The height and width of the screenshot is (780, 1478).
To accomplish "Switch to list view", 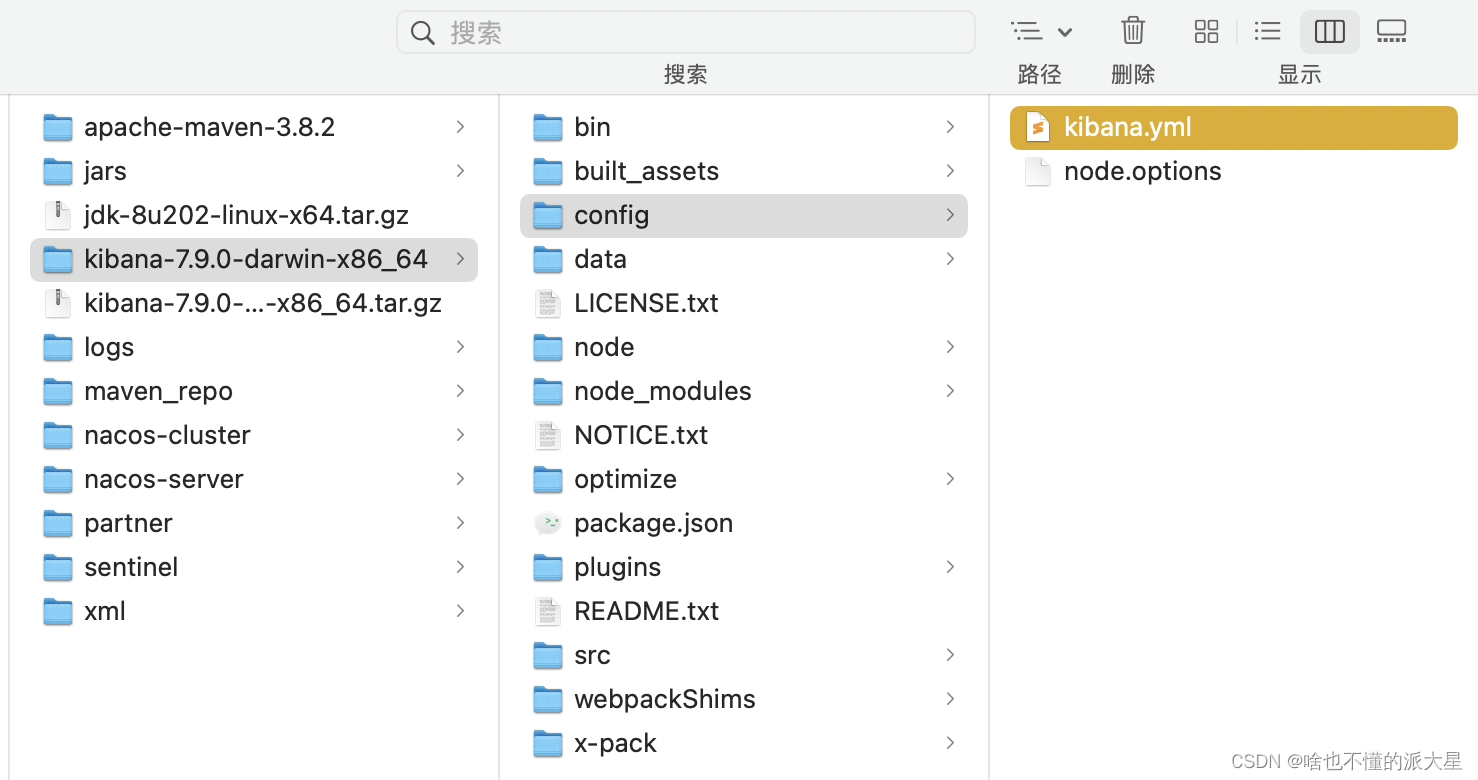I will [x=1268, y=32].
